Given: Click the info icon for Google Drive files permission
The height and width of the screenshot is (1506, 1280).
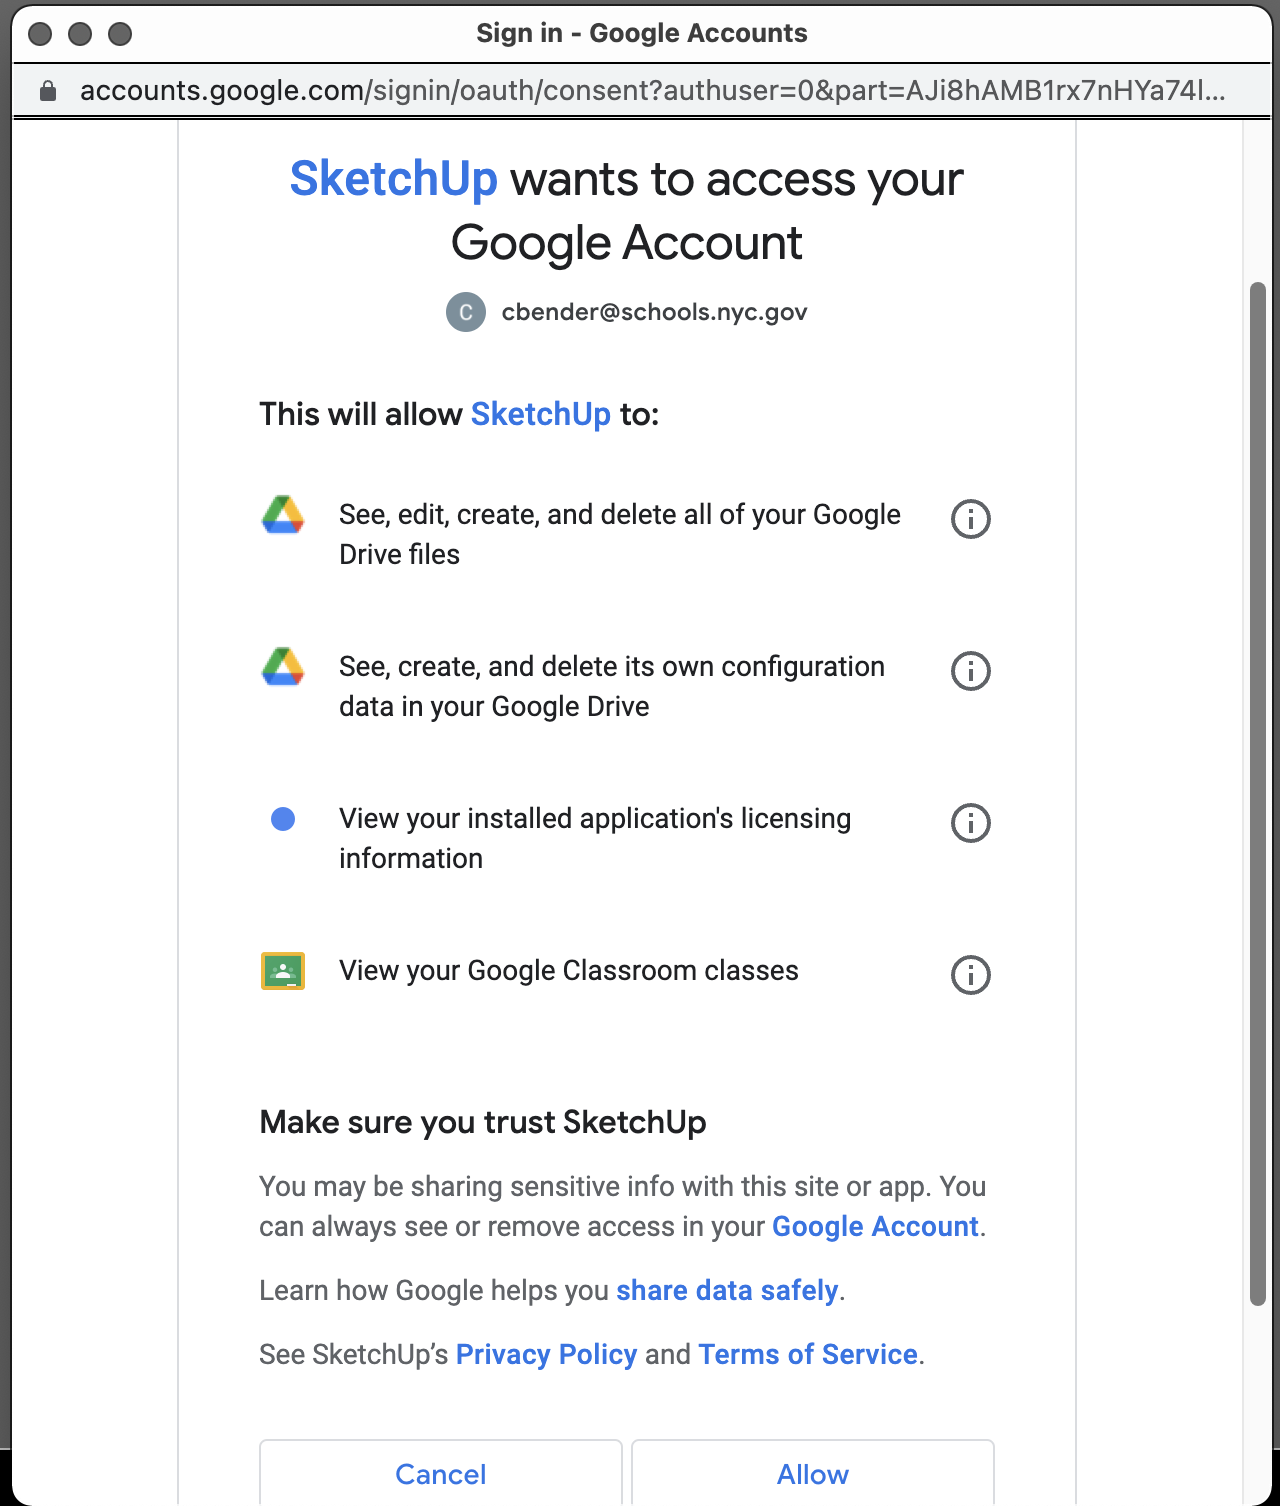Looking at the screenshot, I should pyautogui.click(x=970, y=519).
